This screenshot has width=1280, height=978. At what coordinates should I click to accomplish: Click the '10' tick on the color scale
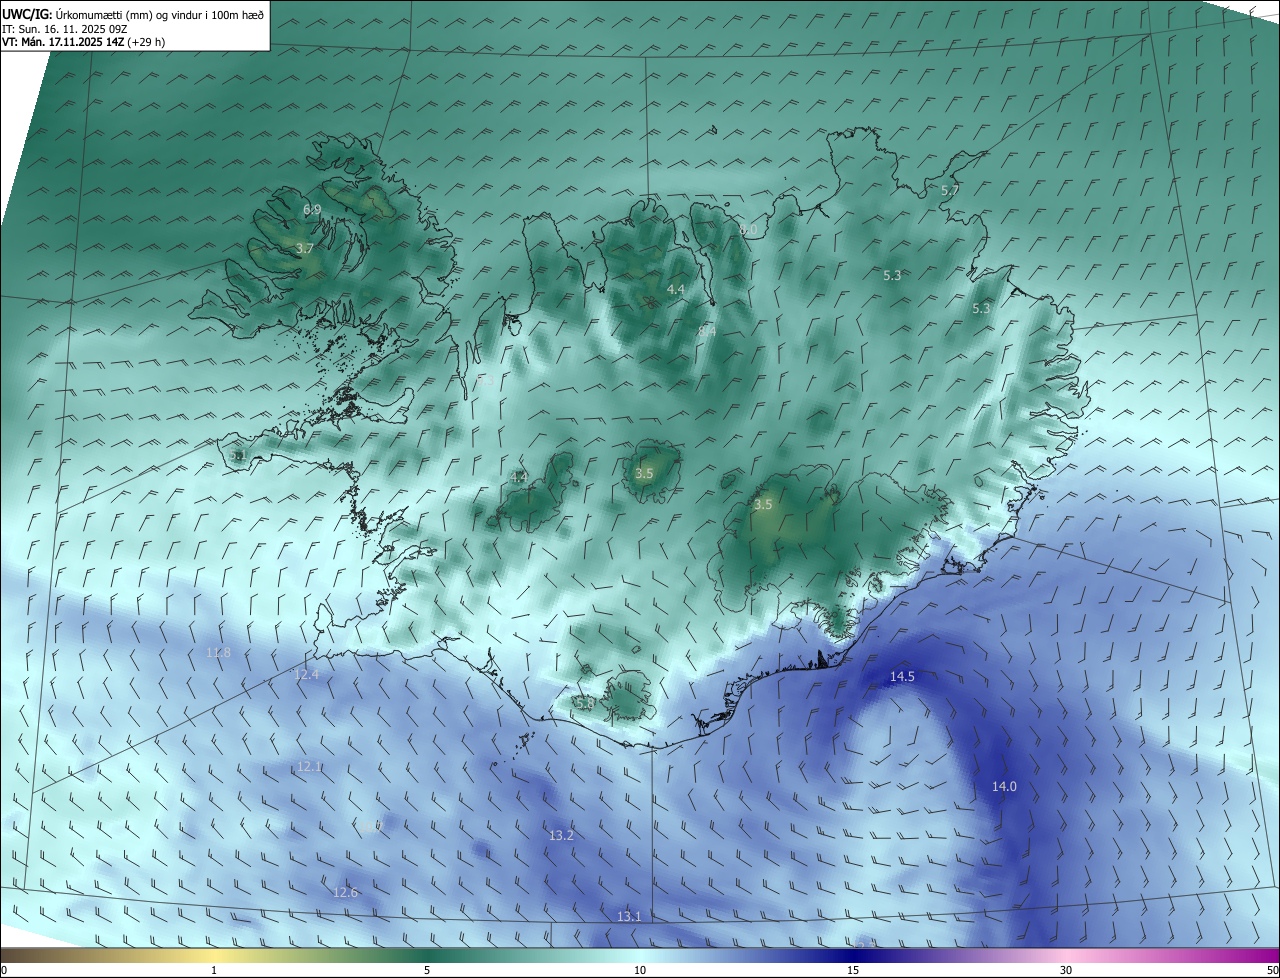[x=640, y=971]
